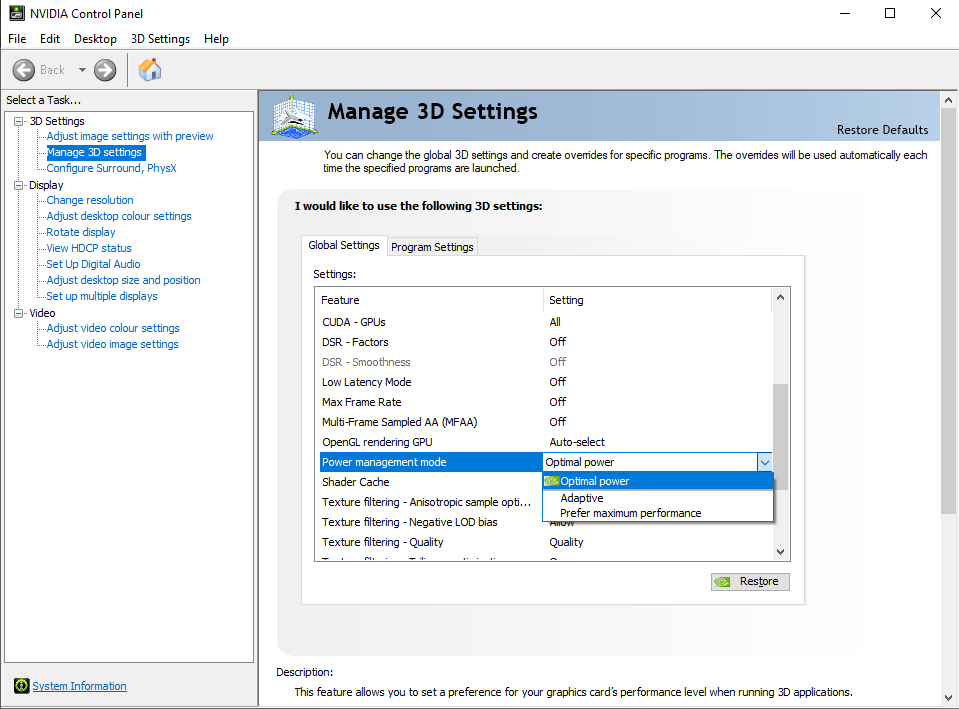
Task: Click the Auto-select value for OpenGL rendering GPU
Action: (577, 442)
